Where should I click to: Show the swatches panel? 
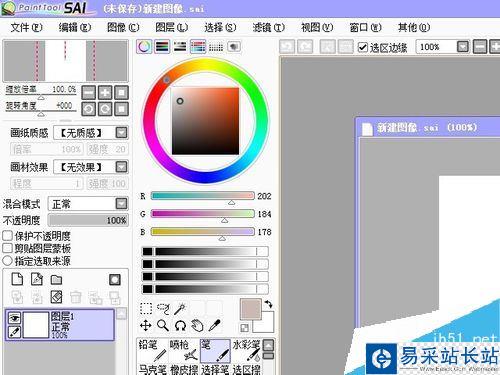[x=216, y=47]
